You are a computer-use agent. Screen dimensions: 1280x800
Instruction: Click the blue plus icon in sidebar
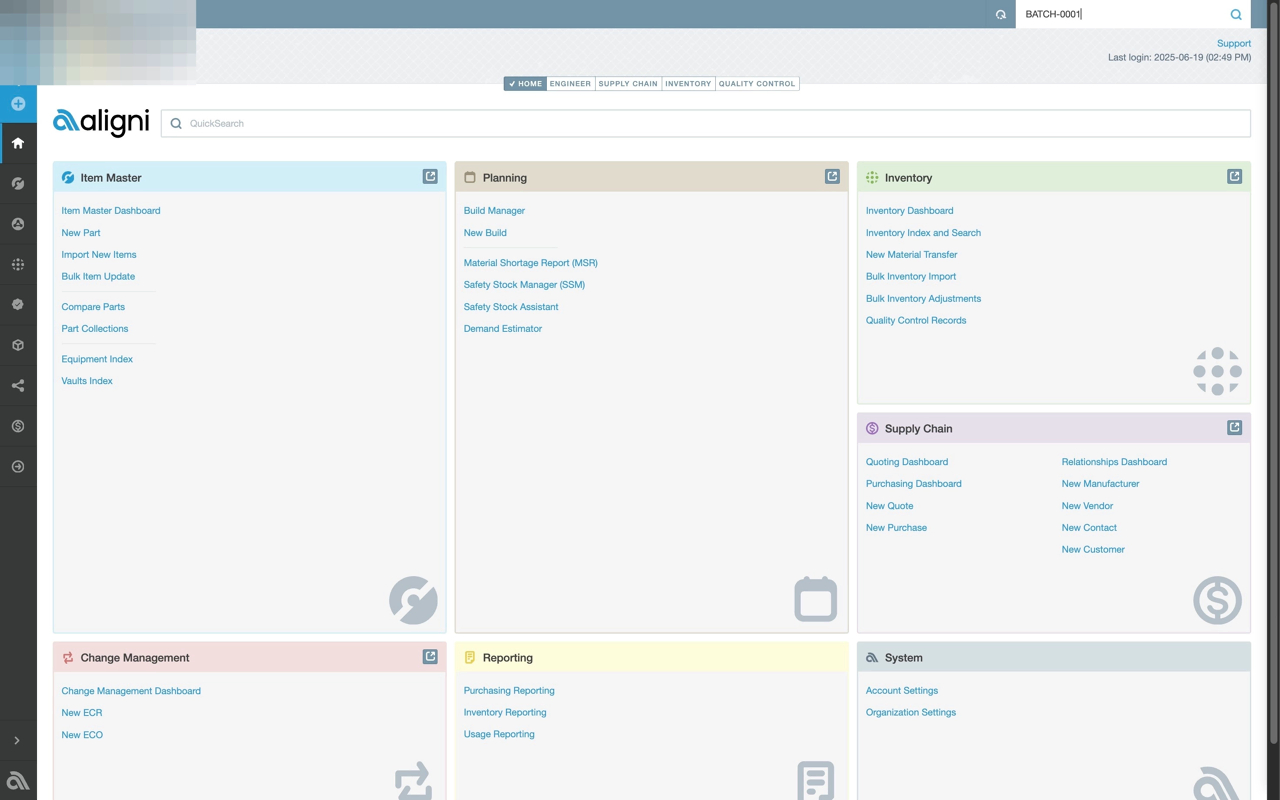coord(18,104)
